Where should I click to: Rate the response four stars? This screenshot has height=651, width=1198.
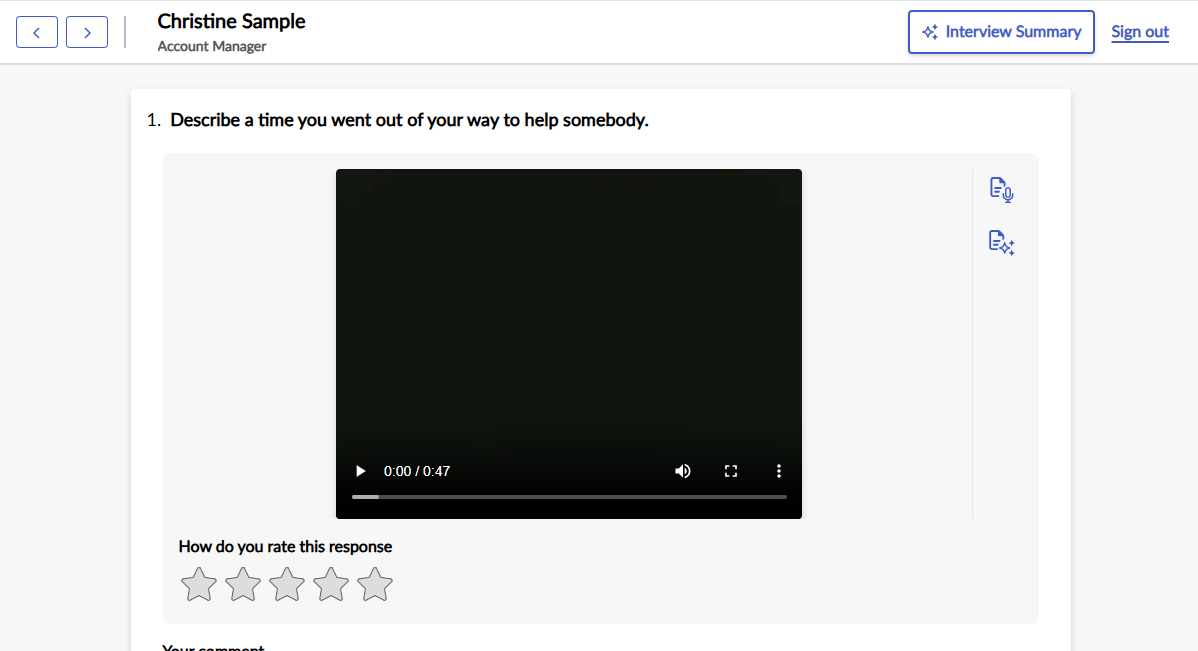click(331, 585)
